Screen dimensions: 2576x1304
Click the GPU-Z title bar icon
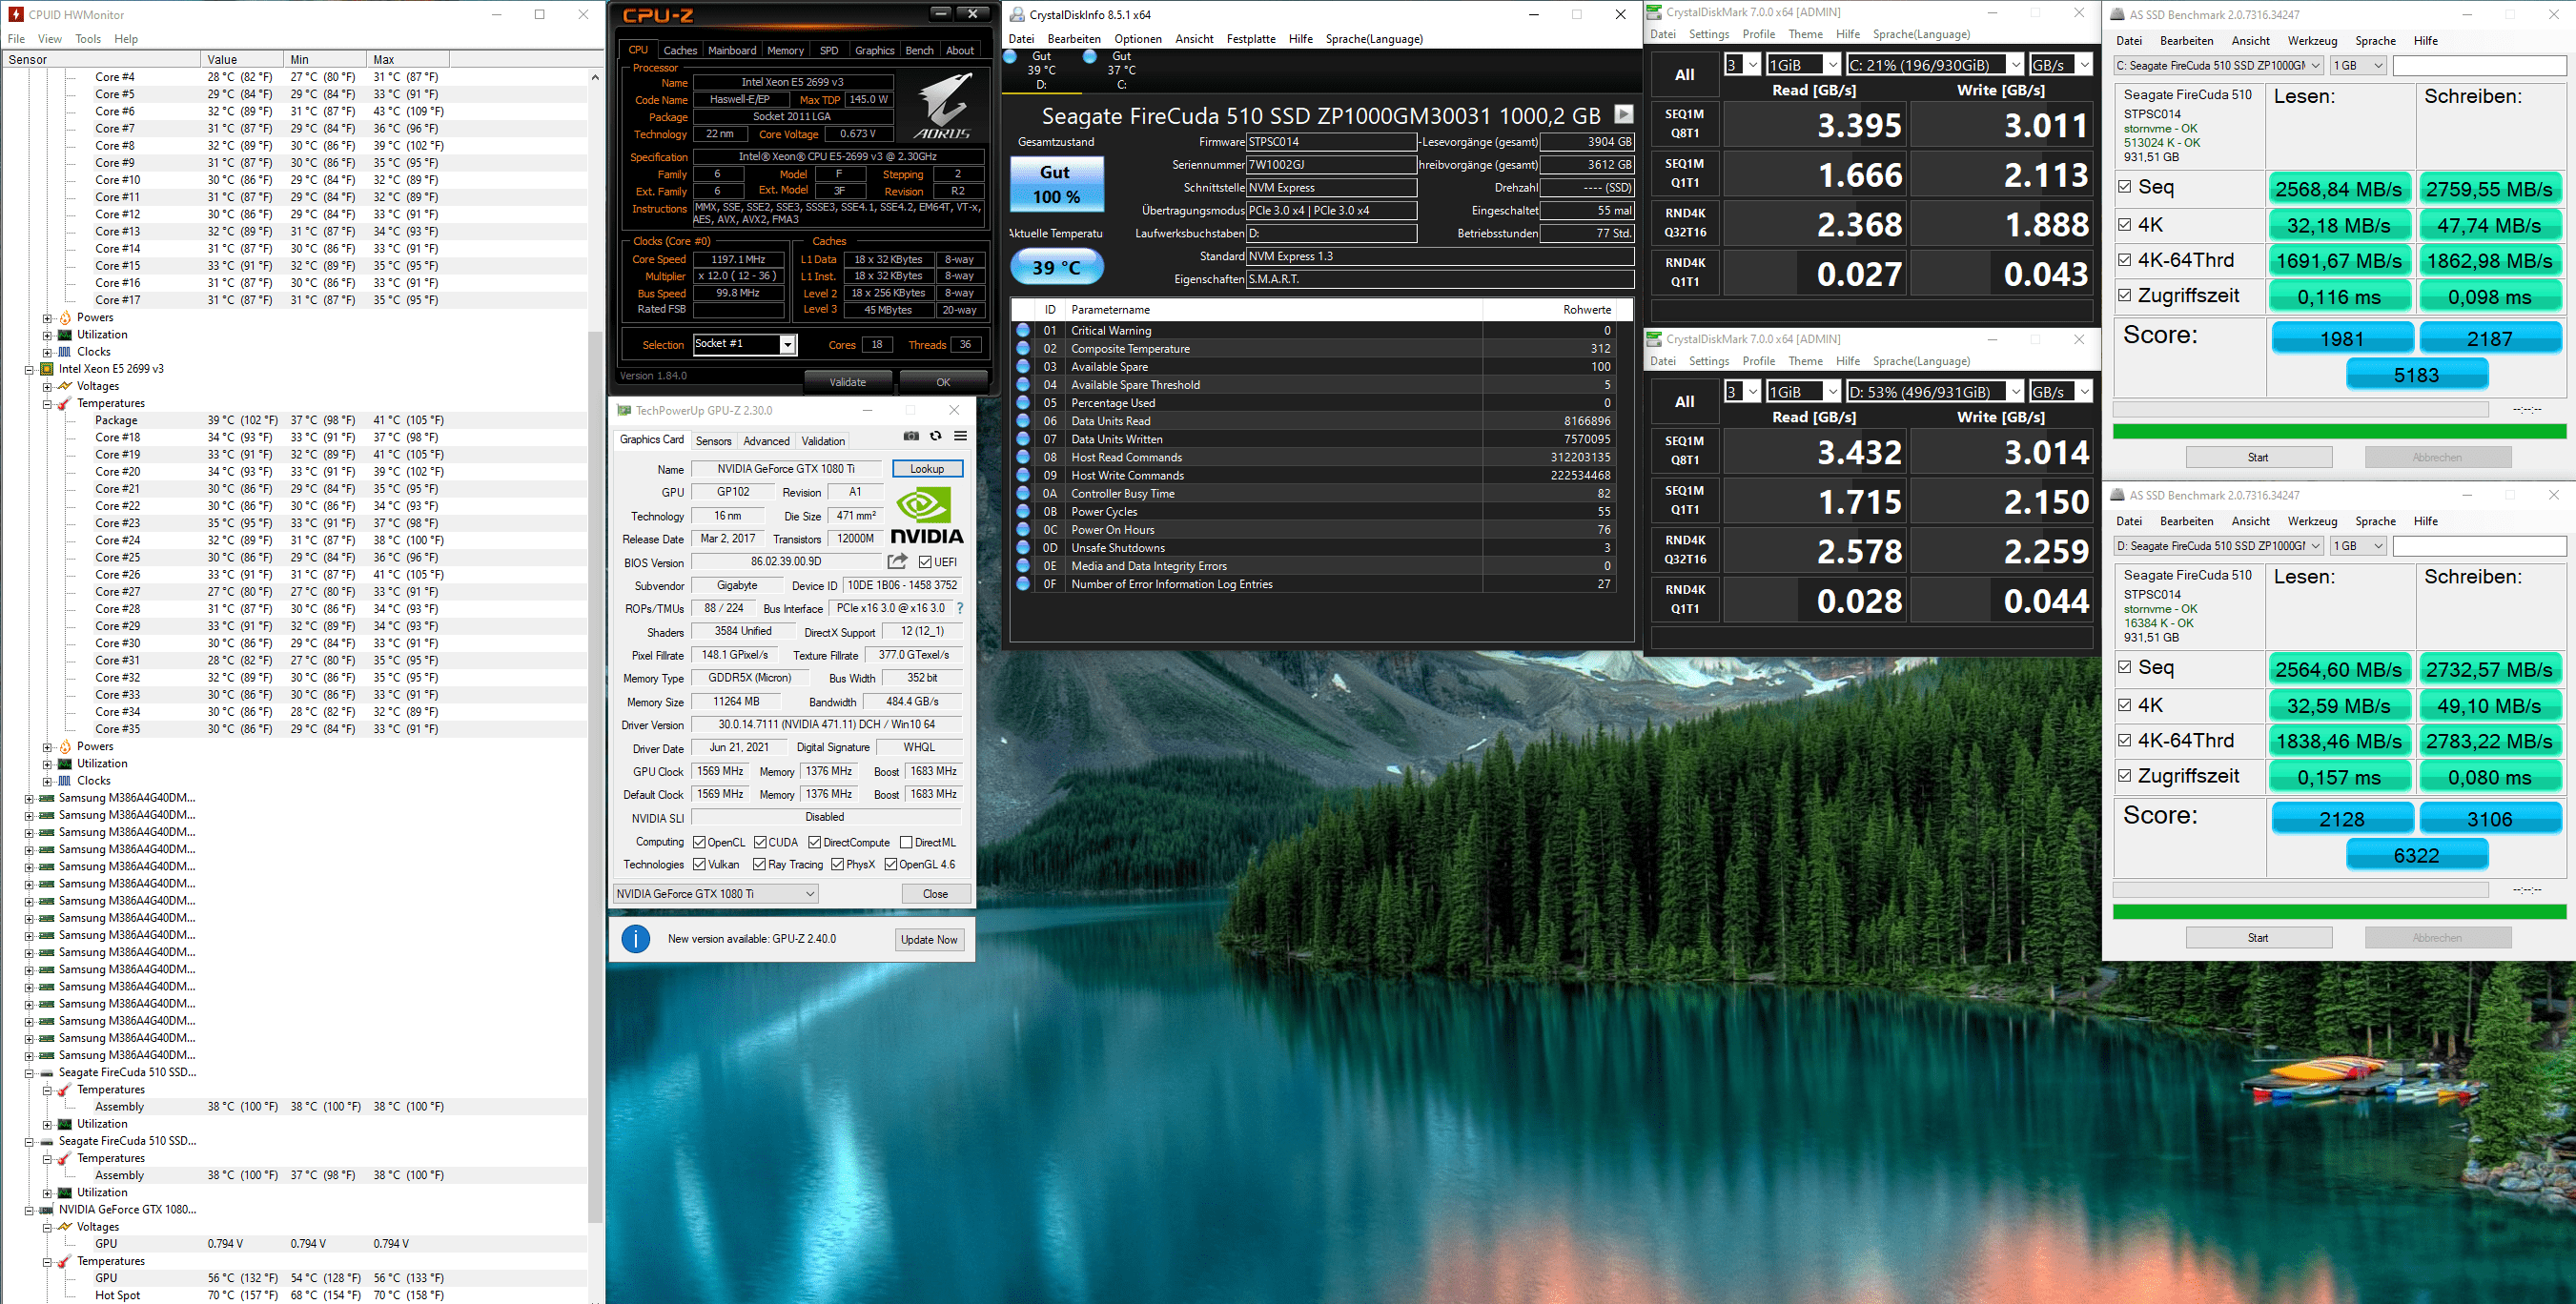[x=624, y=410]
